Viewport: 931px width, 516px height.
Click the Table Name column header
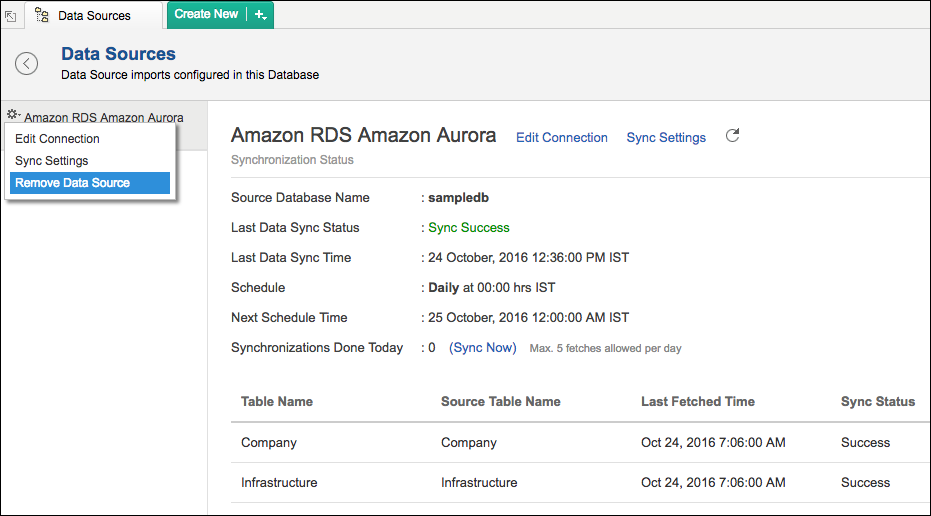[x=277, y=402]
